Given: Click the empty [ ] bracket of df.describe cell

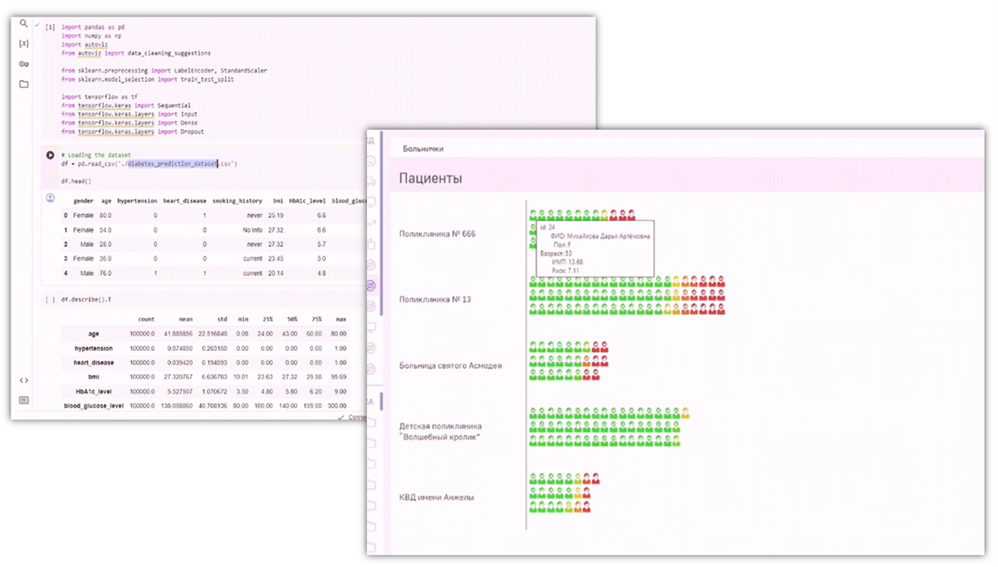Looking at the screenshot, I should coord(50,300).
